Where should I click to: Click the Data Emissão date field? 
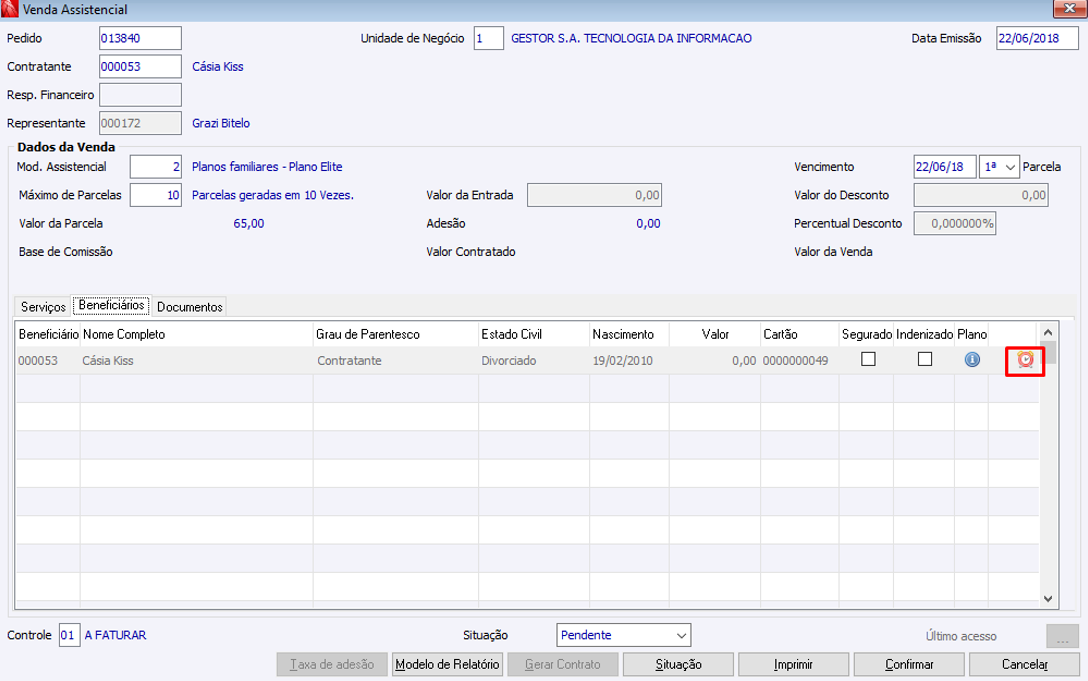[x=1037, y=38]
